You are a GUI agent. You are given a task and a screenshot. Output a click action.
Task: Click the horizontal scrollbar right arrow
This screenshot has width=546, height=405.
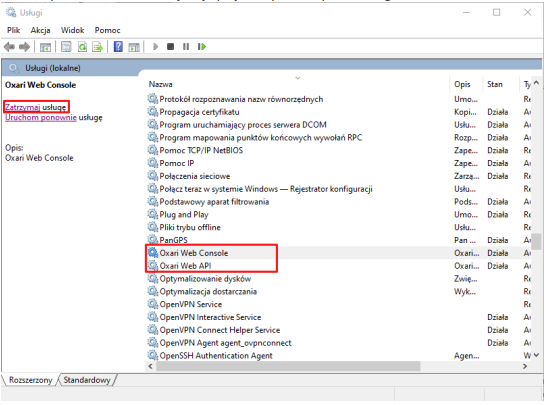[x=525, y=366]
